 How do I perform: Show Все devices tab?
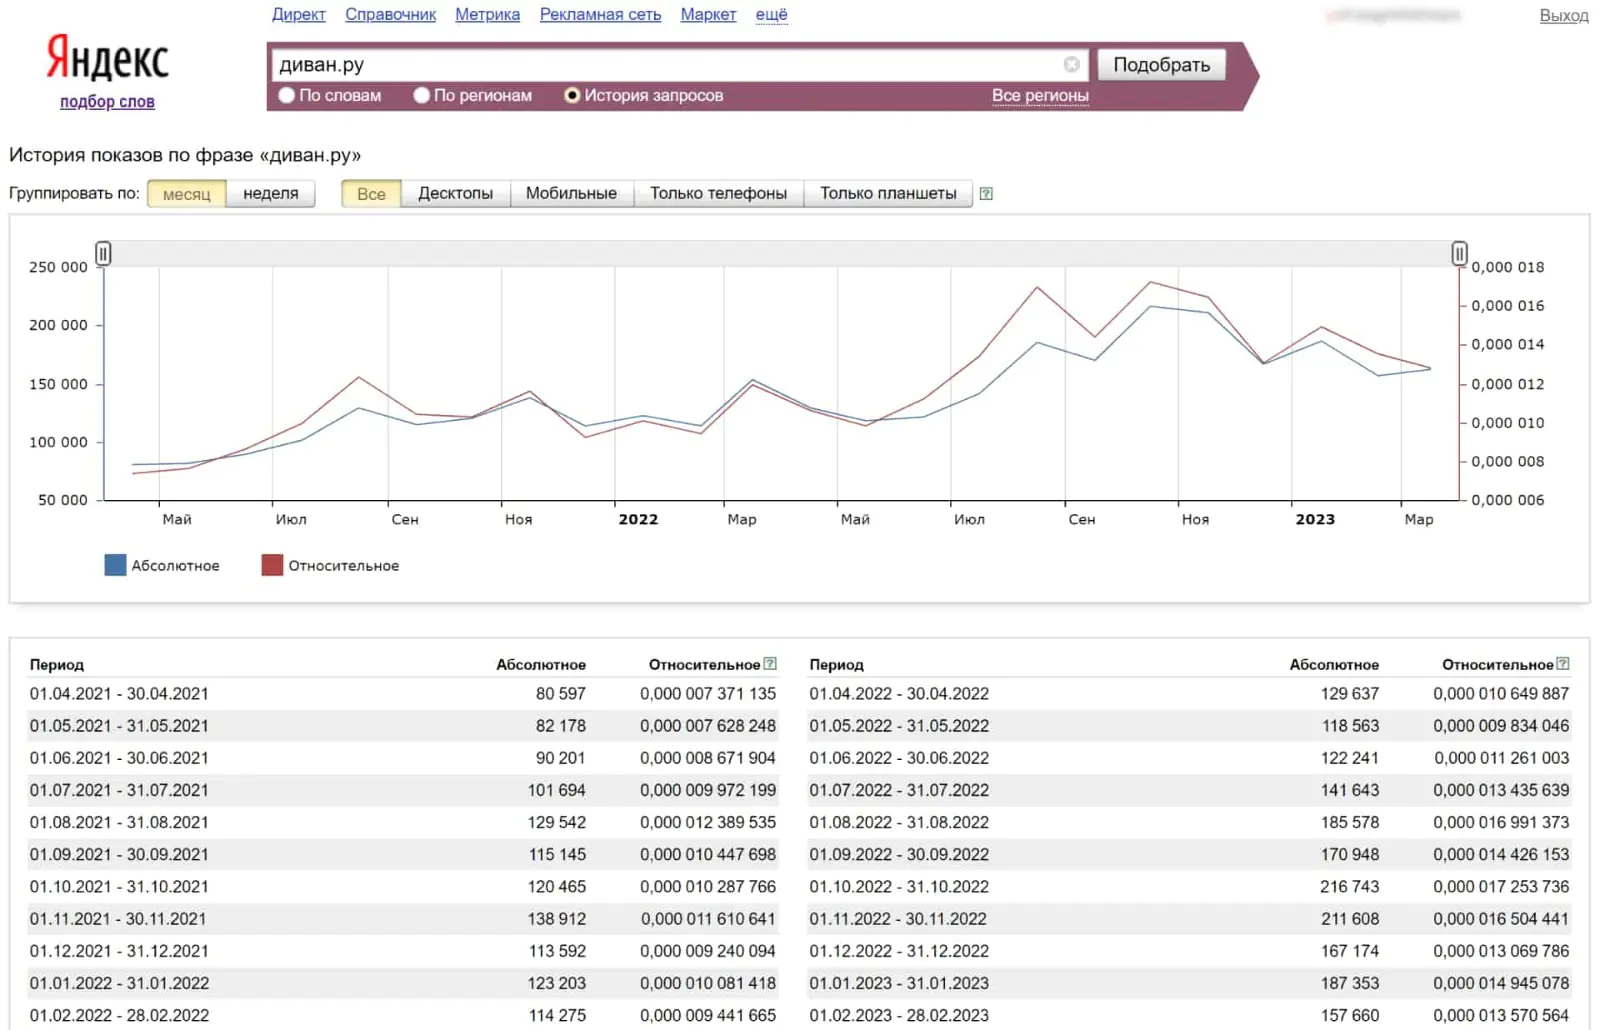pos(371,194)
